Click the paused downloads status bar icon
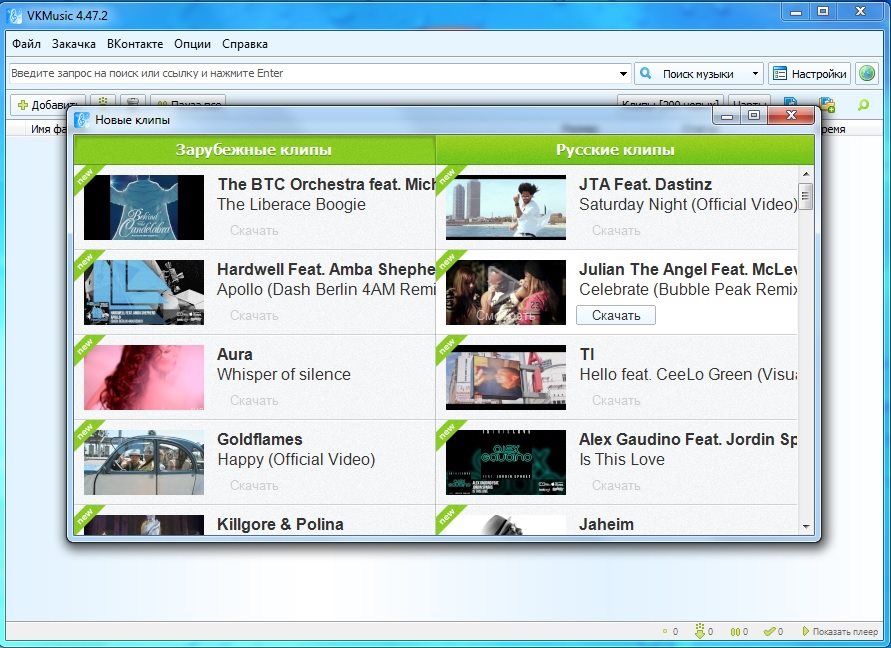The width and height of the screenshot is (891, 648). [x=735, y=632]
